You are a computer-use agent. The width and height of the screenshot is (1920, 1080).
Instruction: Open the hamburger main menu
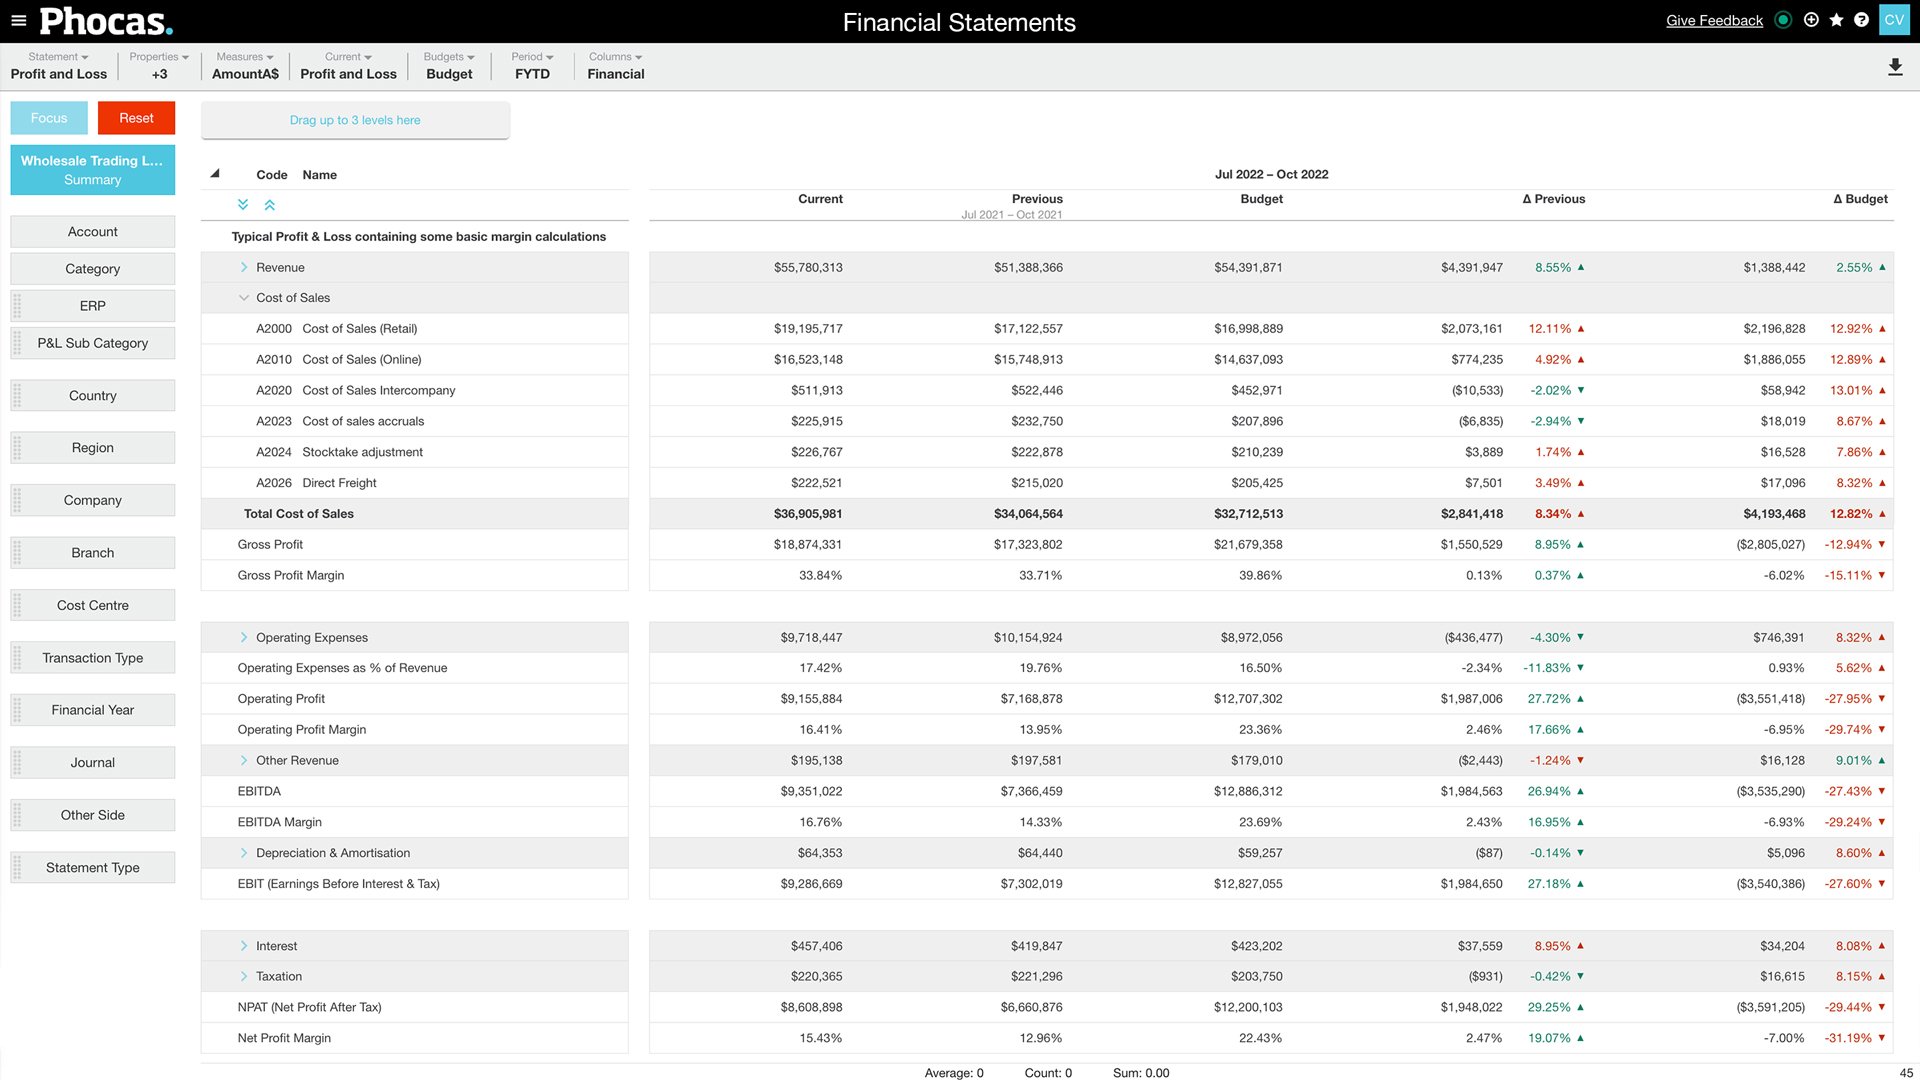(18, 20)
